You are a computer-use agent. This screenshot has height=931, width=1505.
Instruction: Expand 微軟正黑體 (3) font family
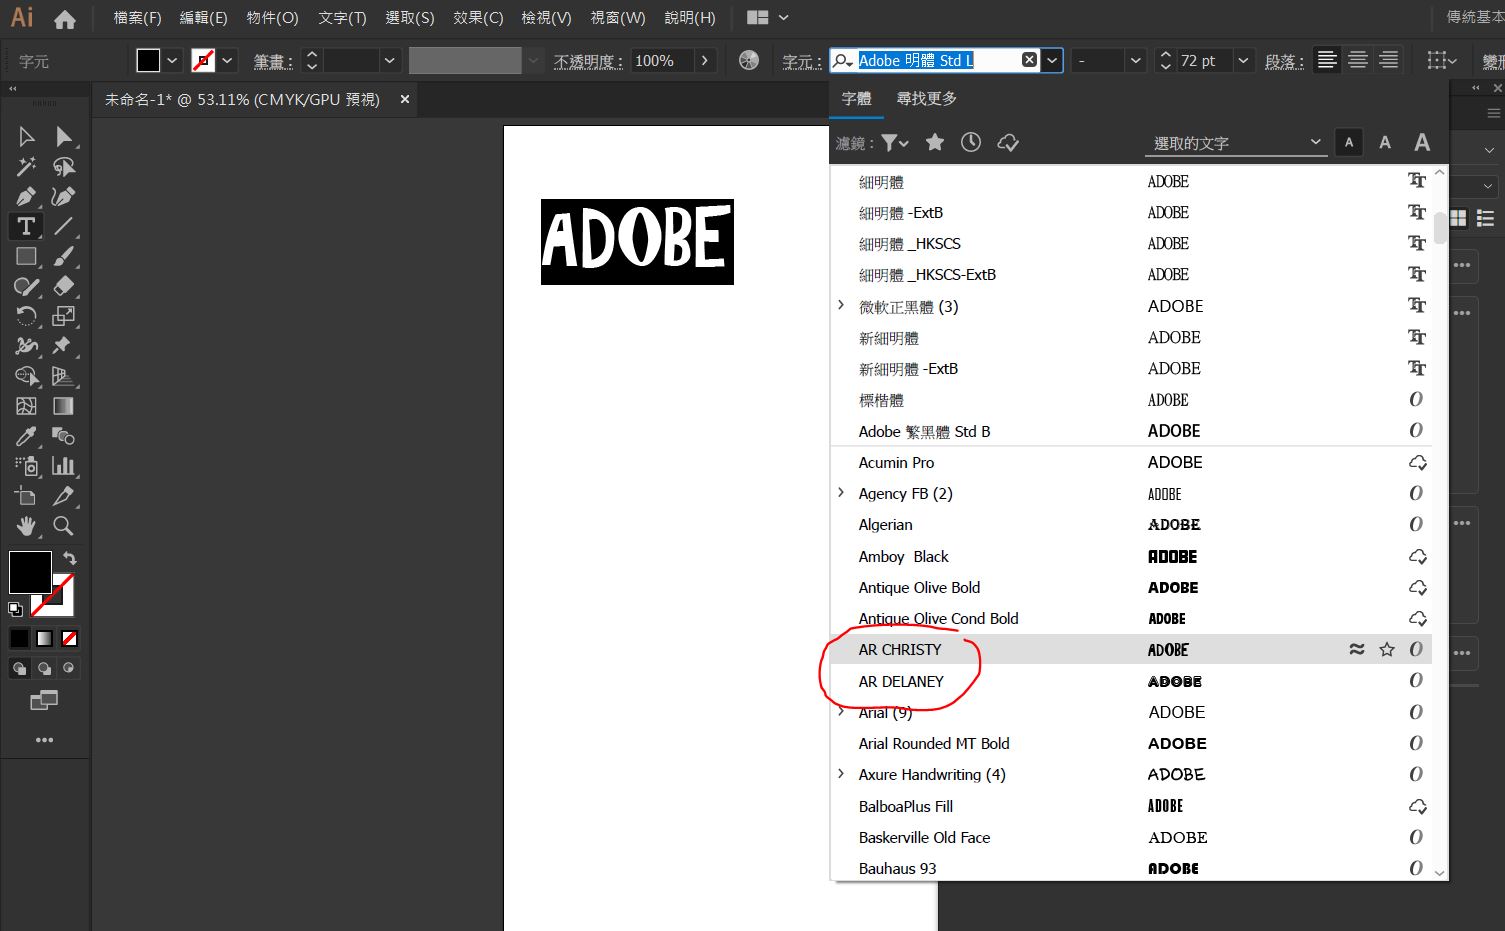click(841, 306)
